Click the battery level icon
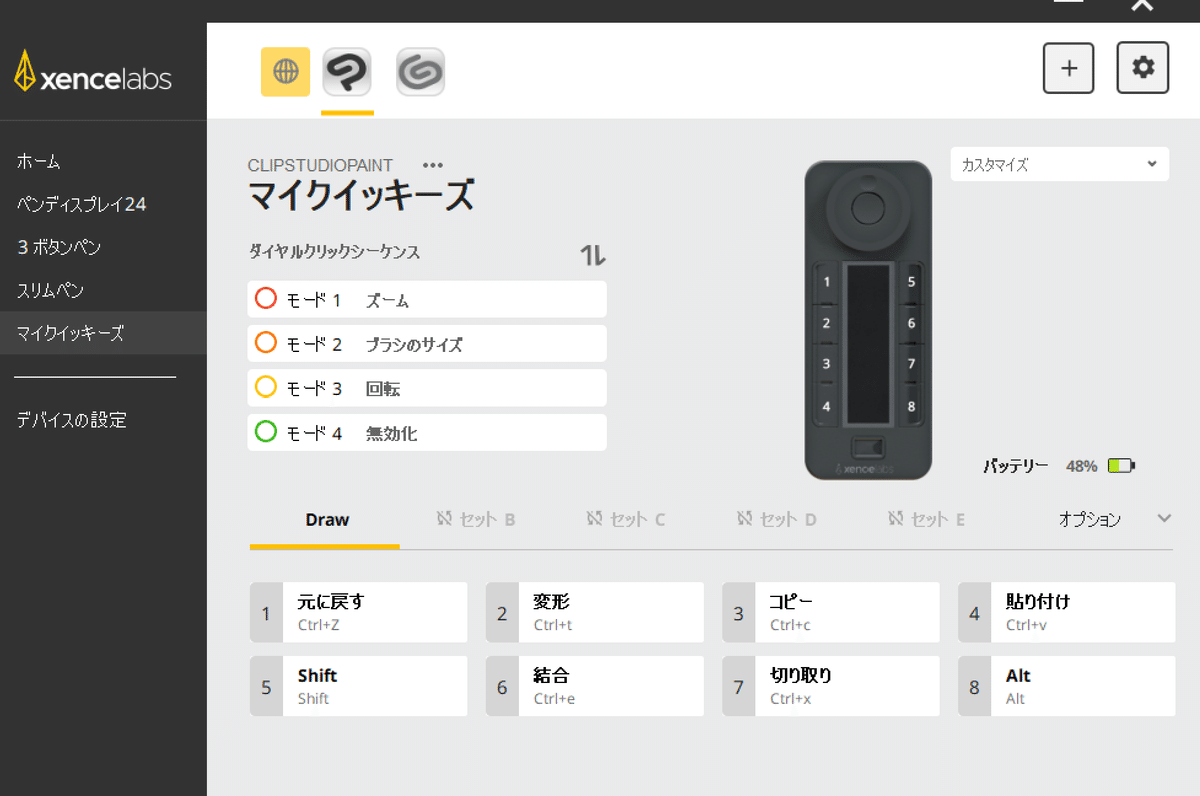1200x796 pixels. tap(1121, 466)
